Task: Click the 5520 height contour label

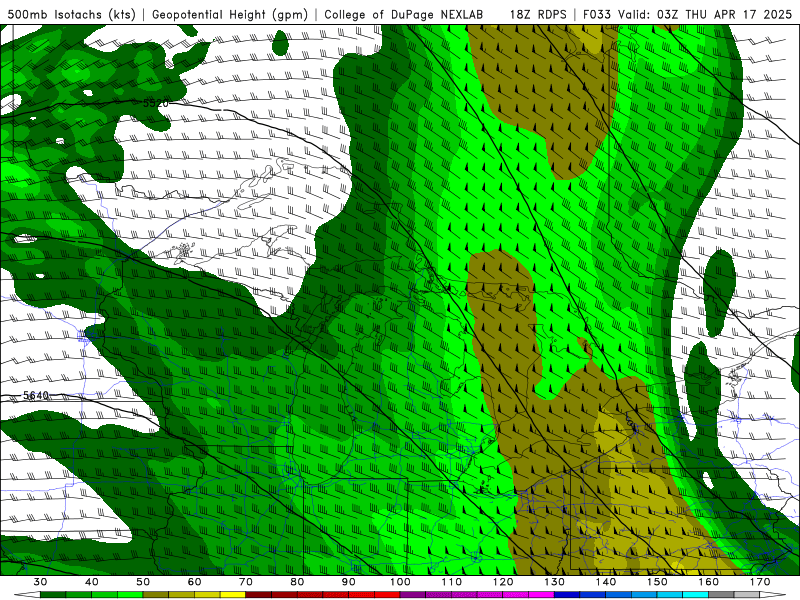Action: (156, 104)
